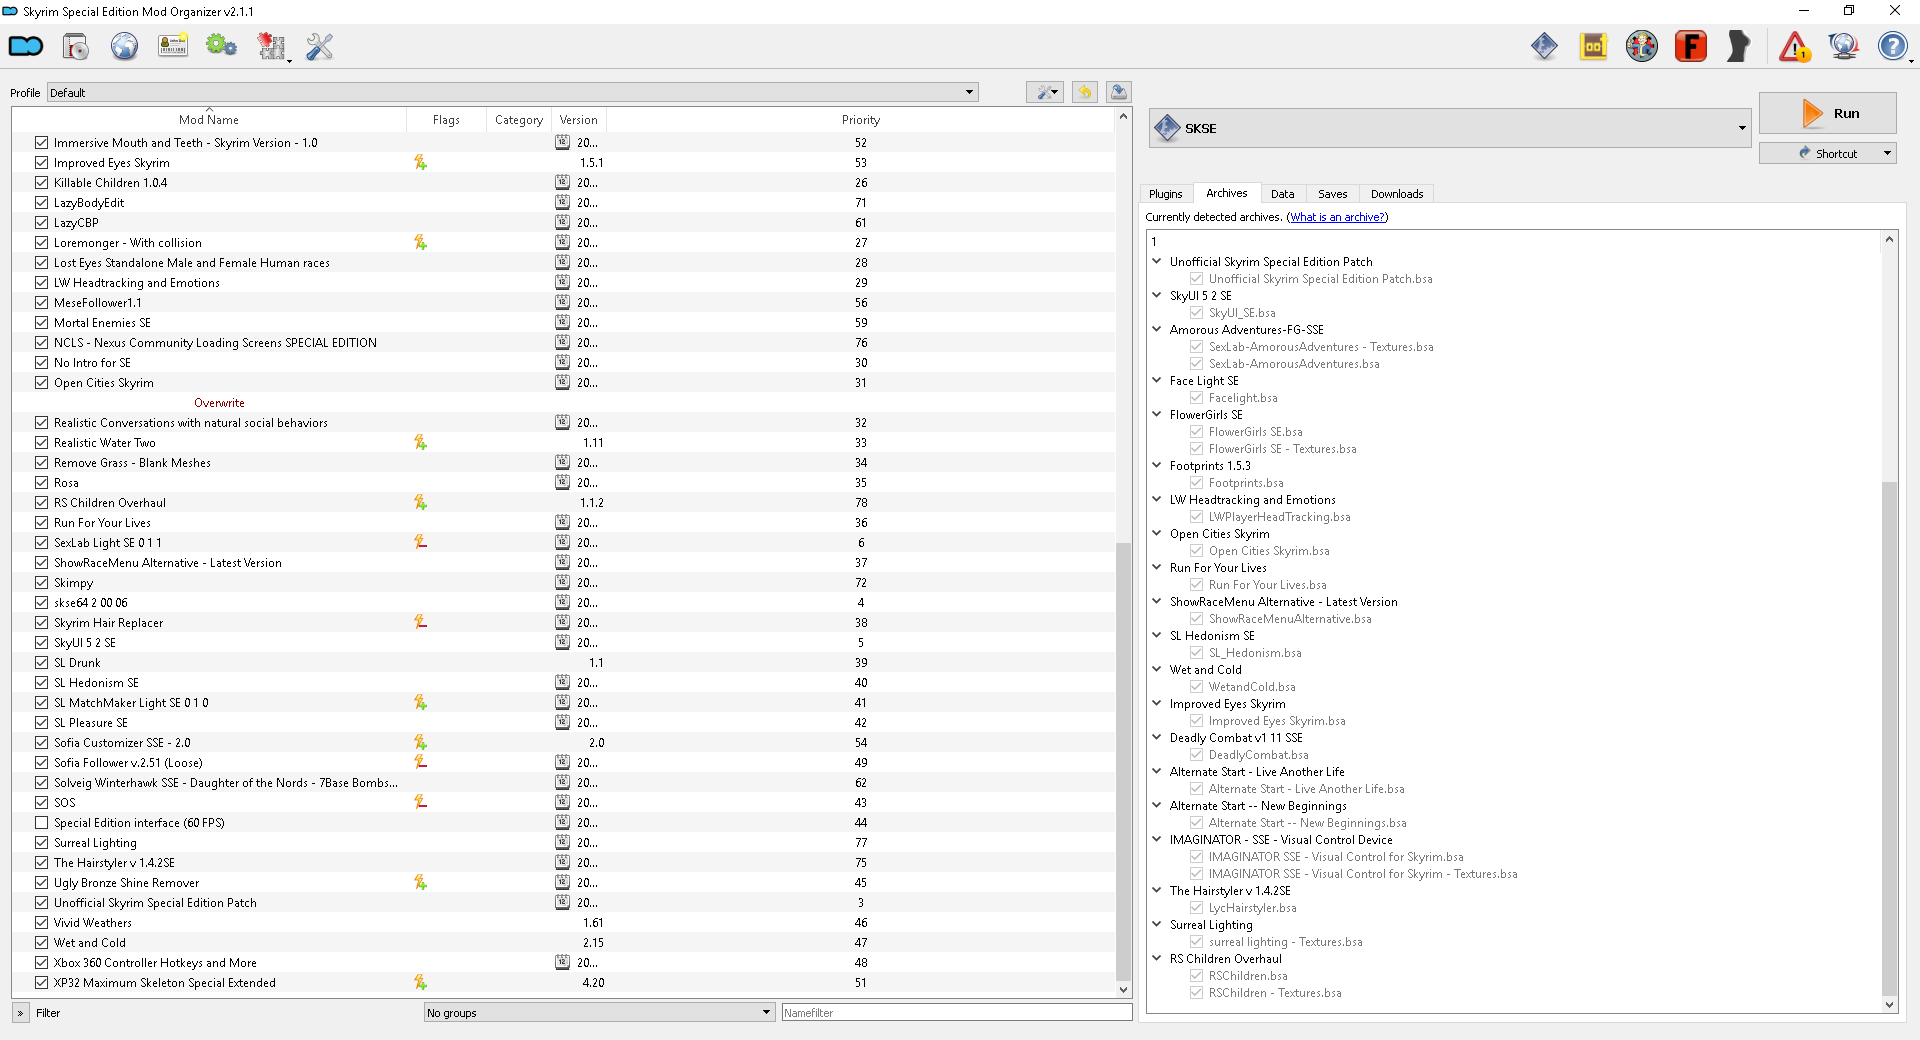This screenshot has height=1040, width=1920.
Task: Collapse the Amorous Adventures-FG-SSE archive node
Action: pos(1157,329)
